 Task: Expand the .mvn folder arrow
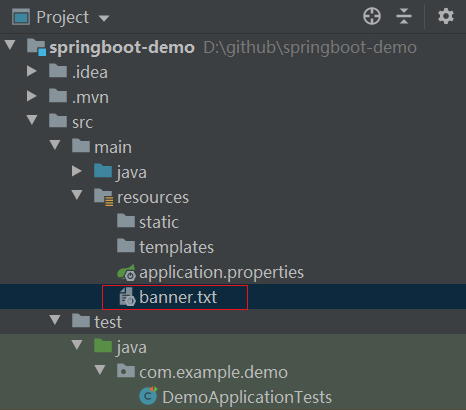click(x=32, y=96)
